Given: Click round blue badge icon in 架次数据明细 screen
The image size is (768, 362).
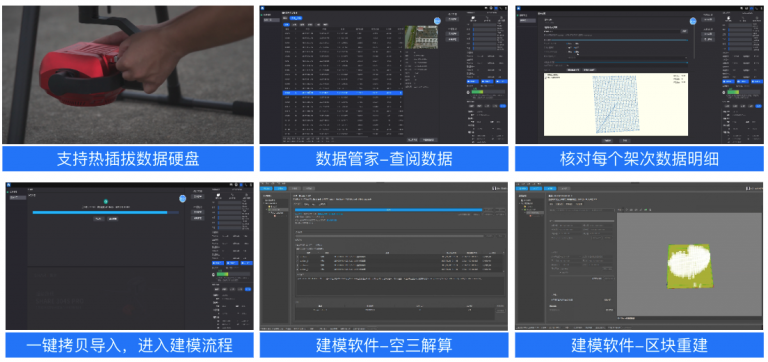Looking at the screenshot, I should click(x=693, y=21).
